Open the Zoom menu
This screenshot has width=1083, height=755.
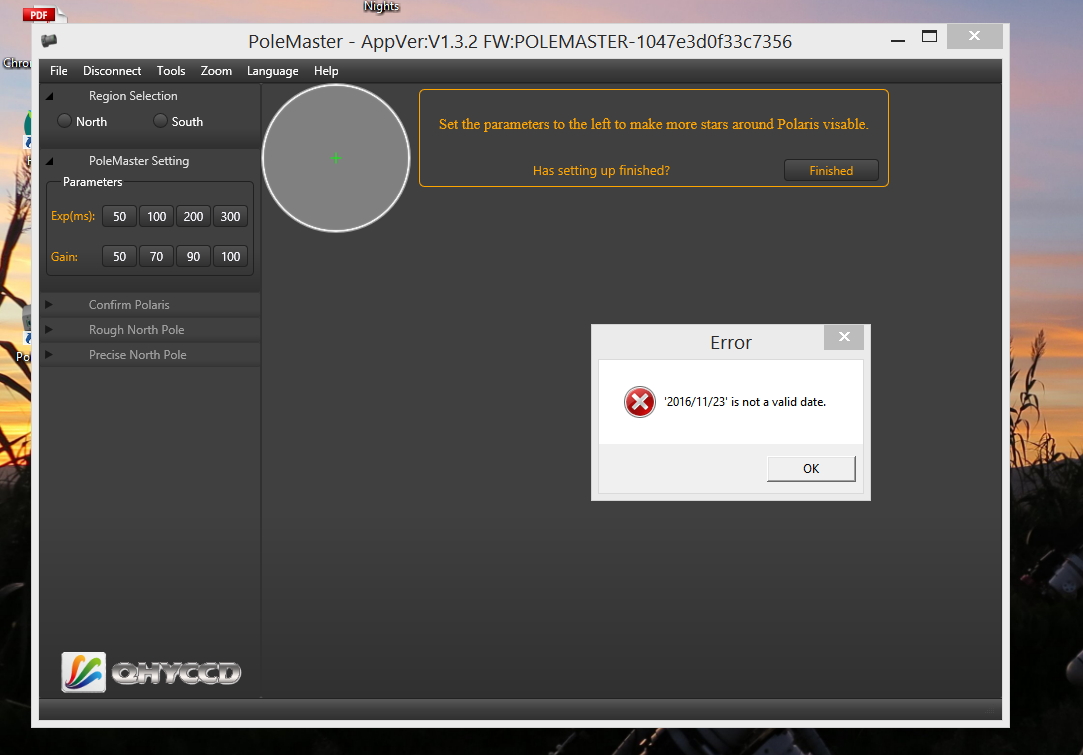click(216, 70)
